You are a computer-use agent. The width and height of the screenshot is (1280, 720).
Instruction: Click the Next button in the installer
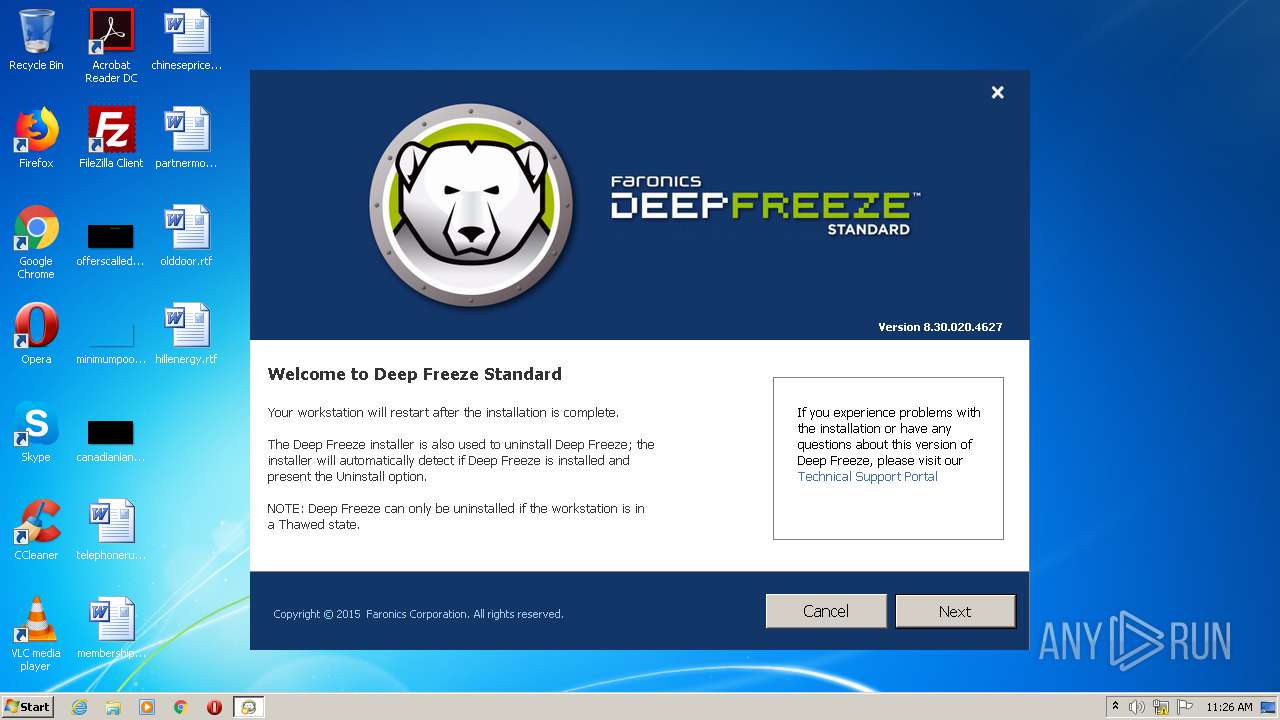[955, 611]
